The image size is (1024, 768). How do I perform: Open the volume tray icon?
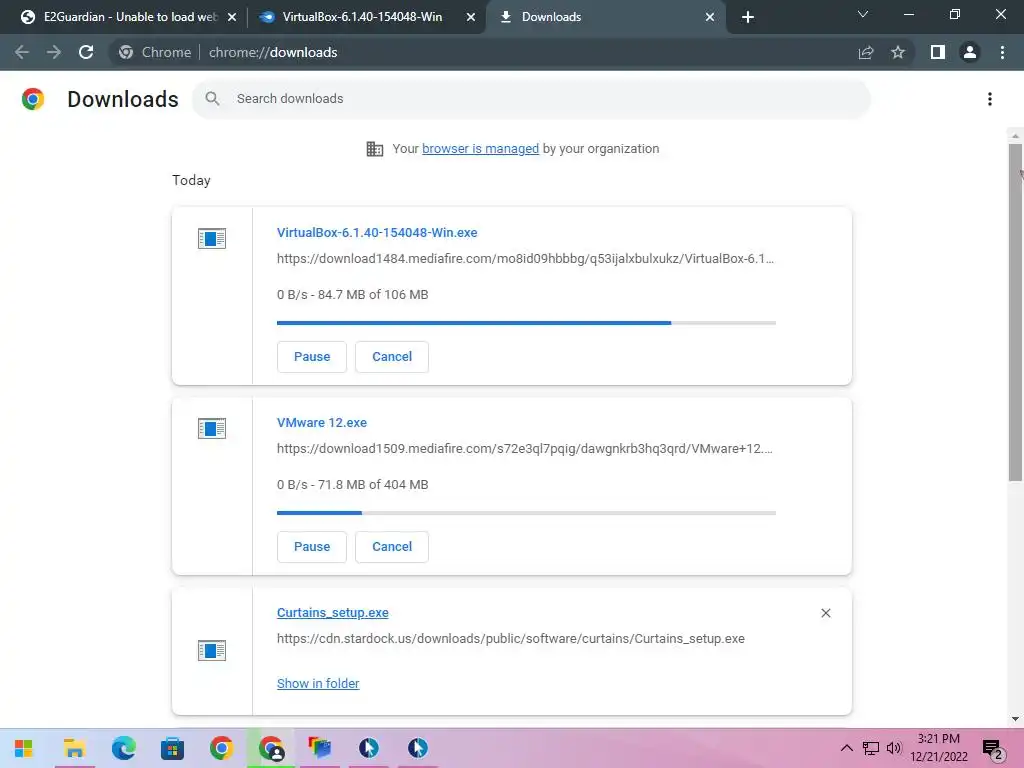(894, 748)
